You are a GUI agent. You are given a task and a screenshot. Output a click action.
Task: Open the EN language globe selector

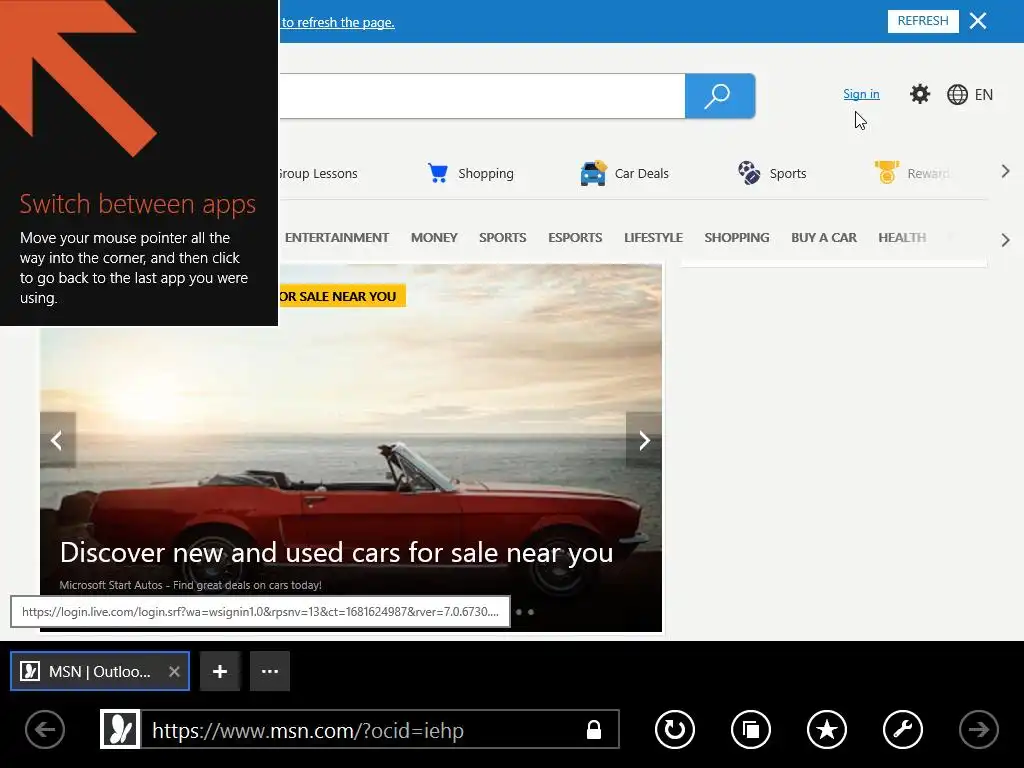tap(970, 95)
